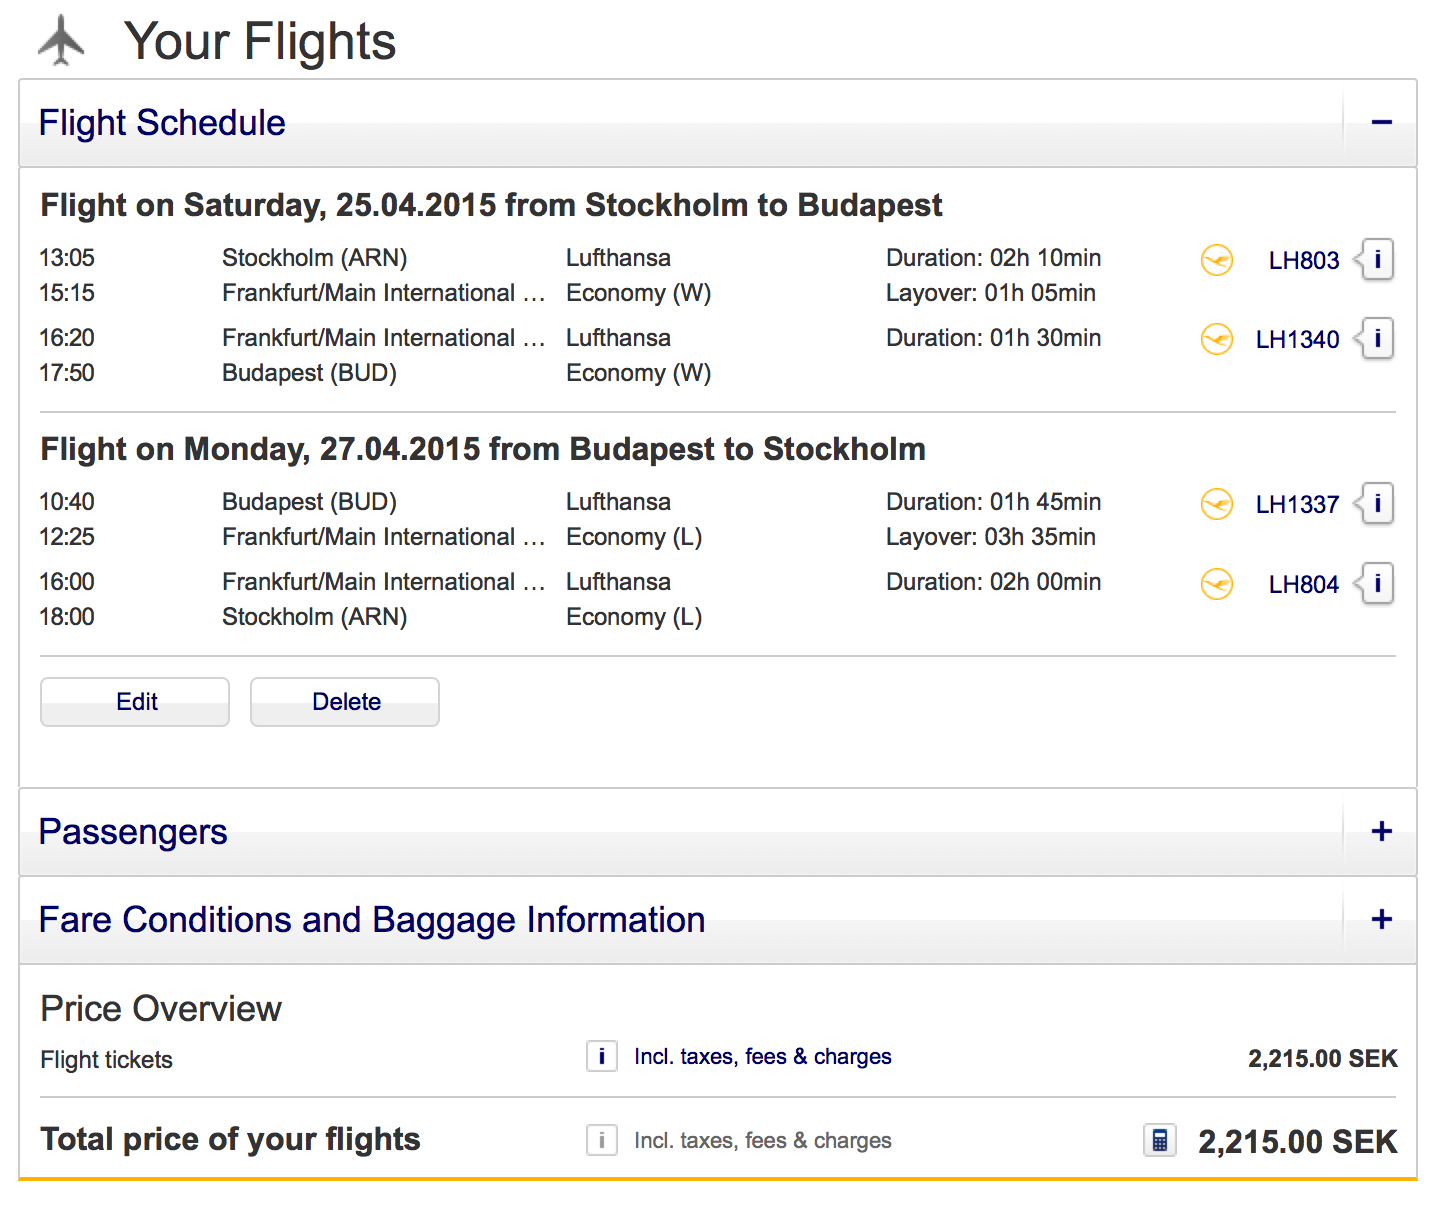
Task: Click Lufthansa crane logo beside LH803
Action: [x=1217, y=260]
